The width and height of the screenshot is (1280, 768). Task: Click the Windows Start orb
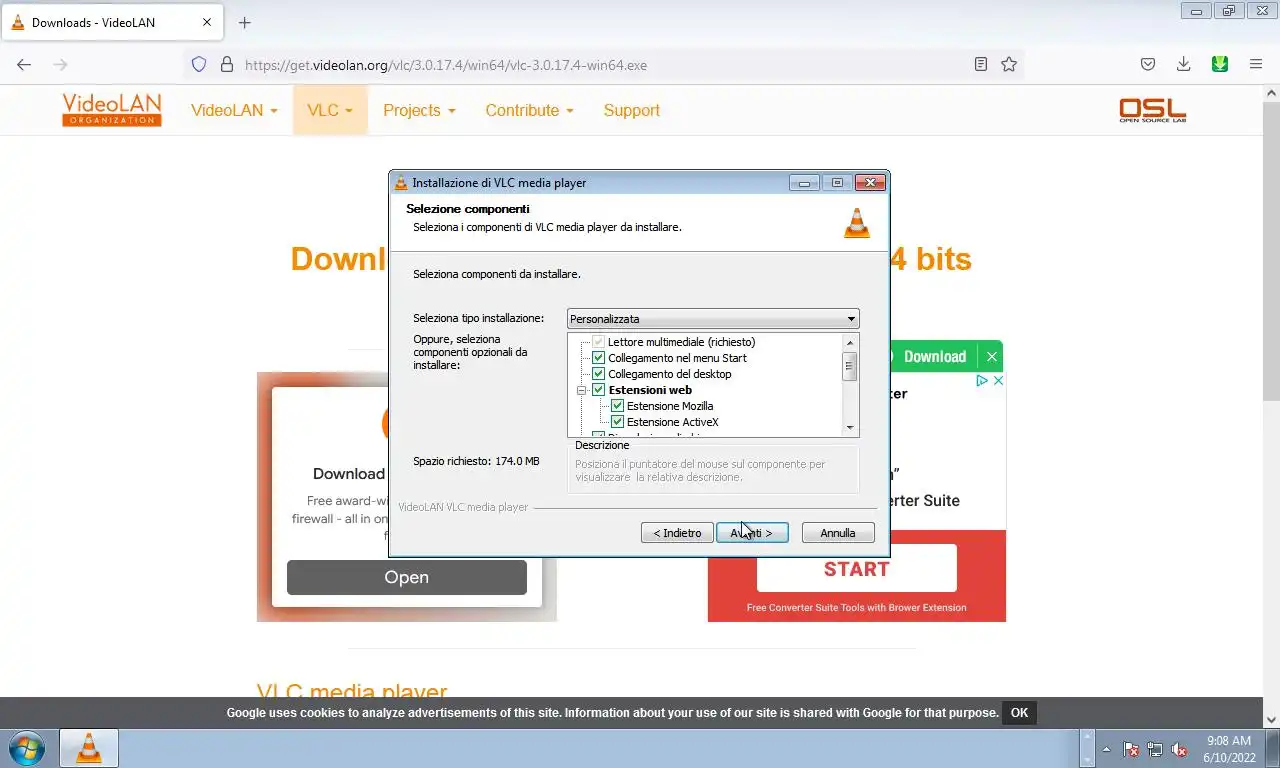(x=26, y=748)
